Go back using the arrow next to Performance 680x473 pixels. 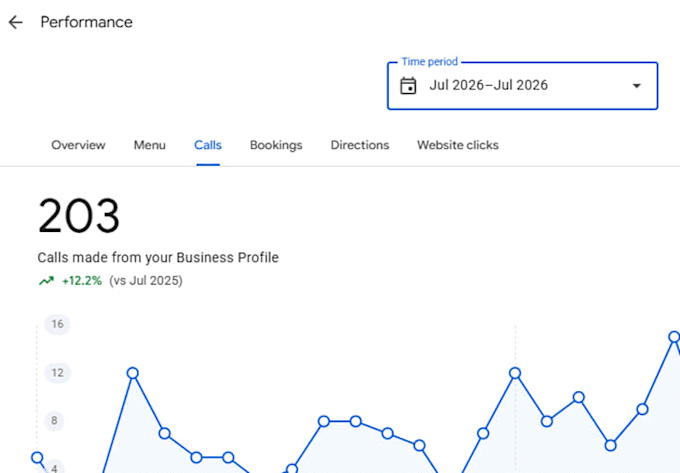pos(16,22)
